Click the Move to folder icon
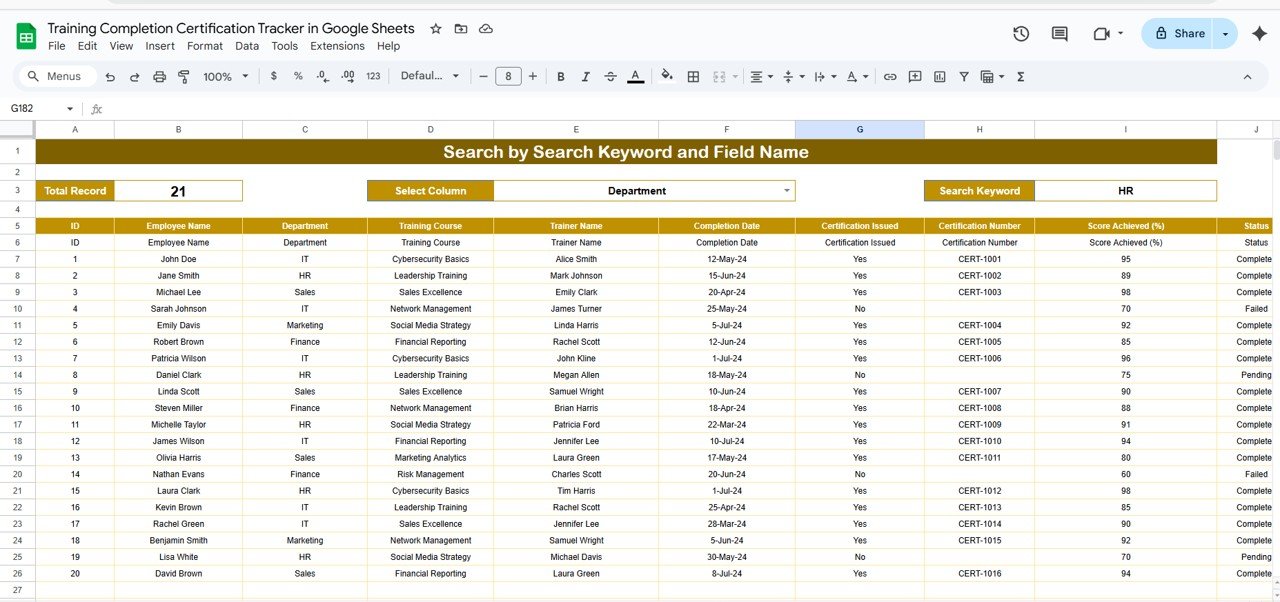Viewport: 1280px width, 602px height. click(x=460, y=29)
